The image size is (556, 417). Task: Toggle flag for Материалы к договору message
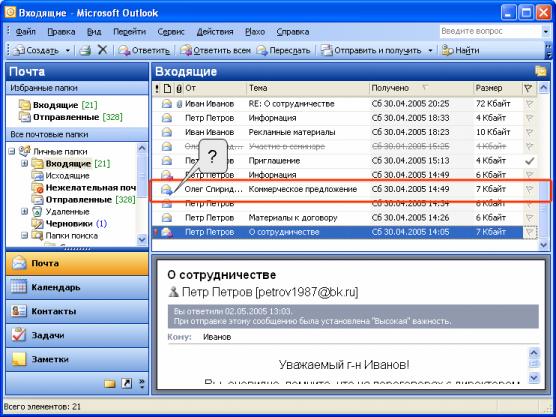[x=529, y=218]
